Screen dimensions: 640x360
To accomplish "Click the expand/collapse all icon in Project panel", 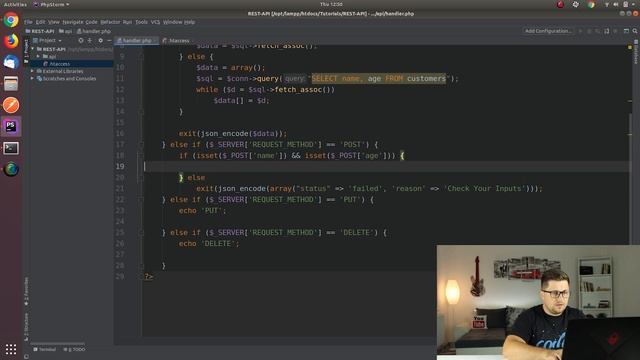I will point(90,40).
